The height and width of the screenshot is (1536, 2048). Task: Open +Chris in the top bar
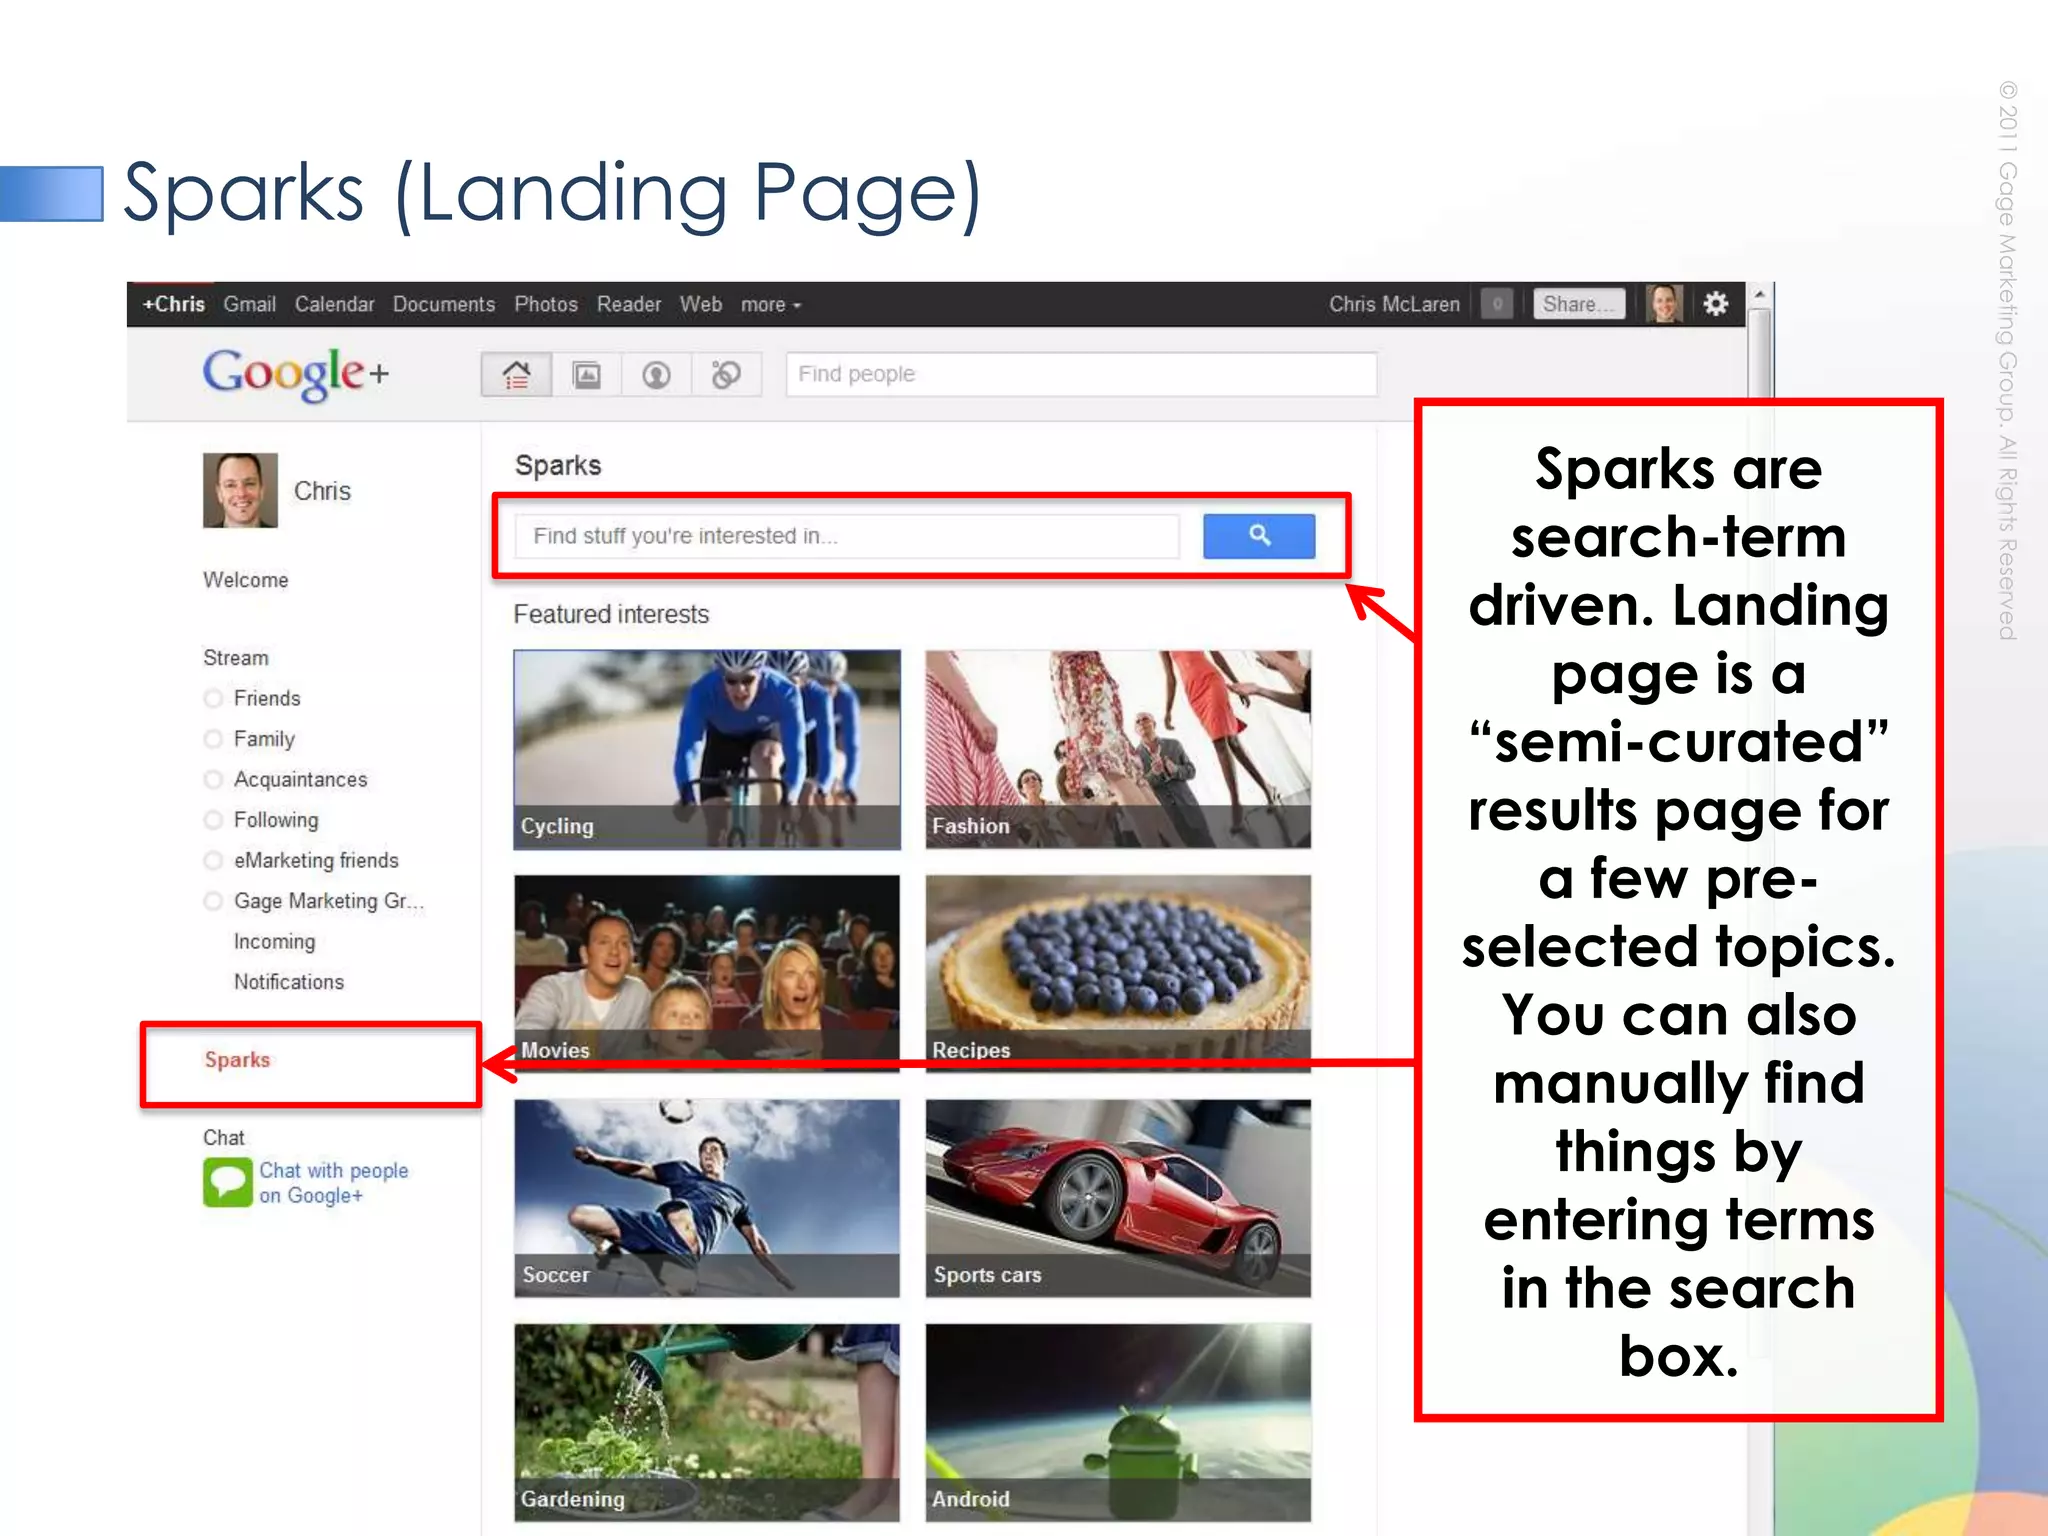tap(174, 304)
